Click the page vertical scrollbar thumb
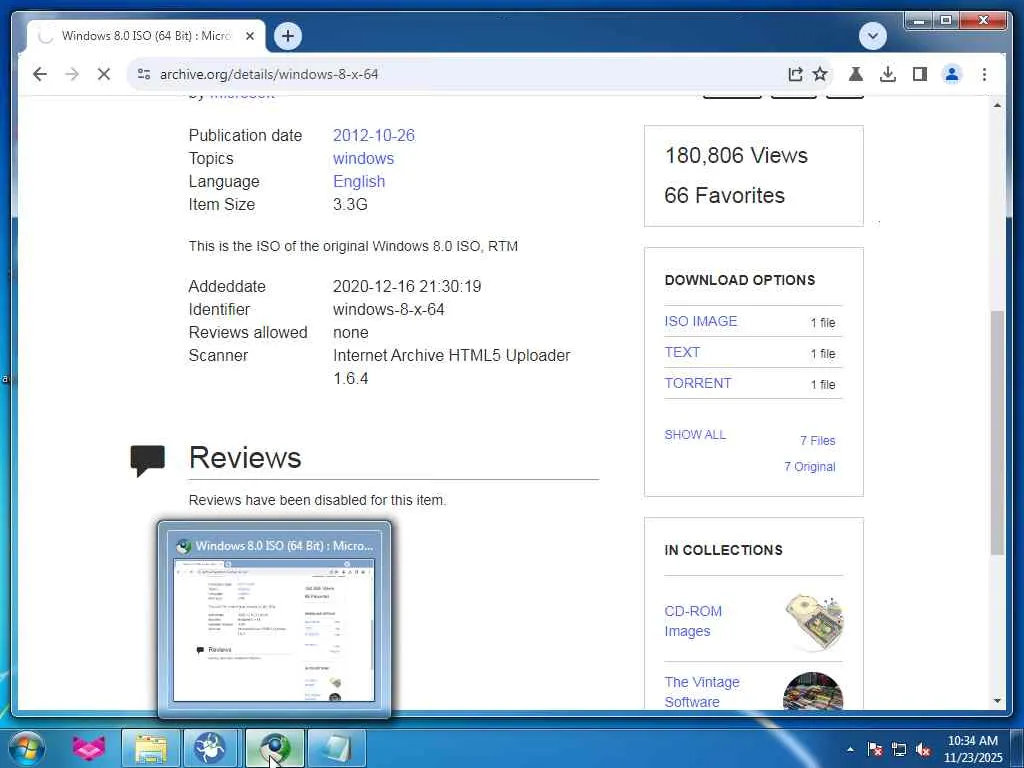The width and height of the screenshot is (1024, 768). point(997,433)
